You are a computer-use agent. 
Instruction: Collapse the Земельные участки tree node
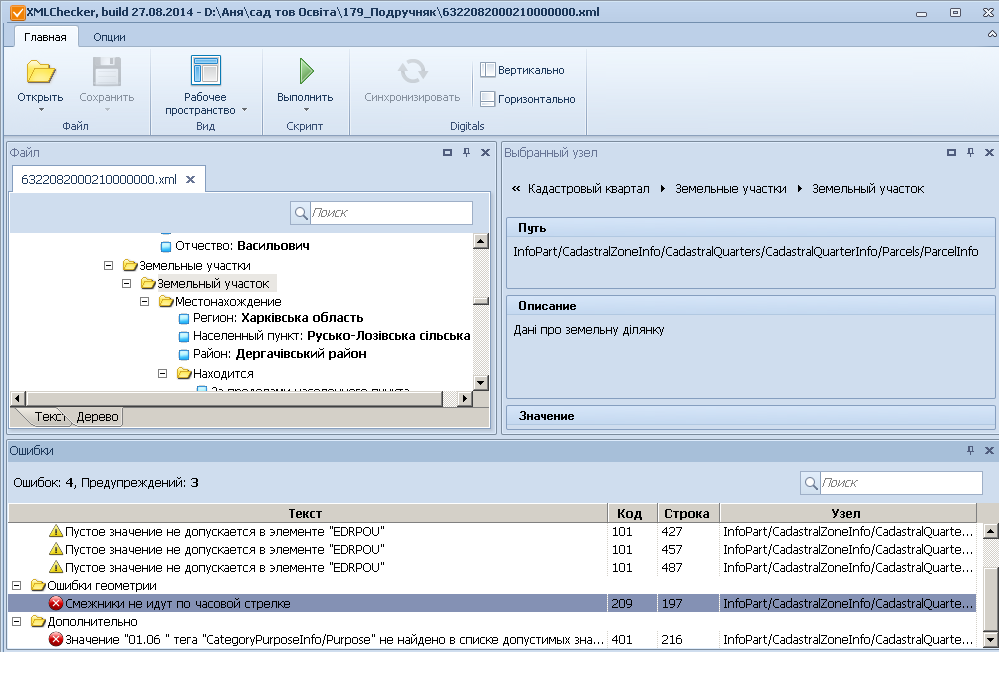(109, 265)
